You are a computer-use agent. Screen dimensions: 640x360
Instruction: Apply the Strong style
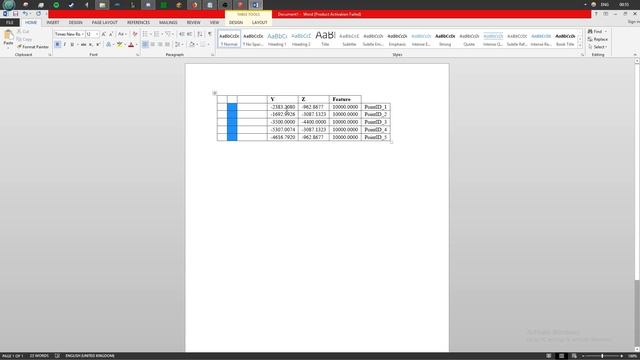(445, 39)
